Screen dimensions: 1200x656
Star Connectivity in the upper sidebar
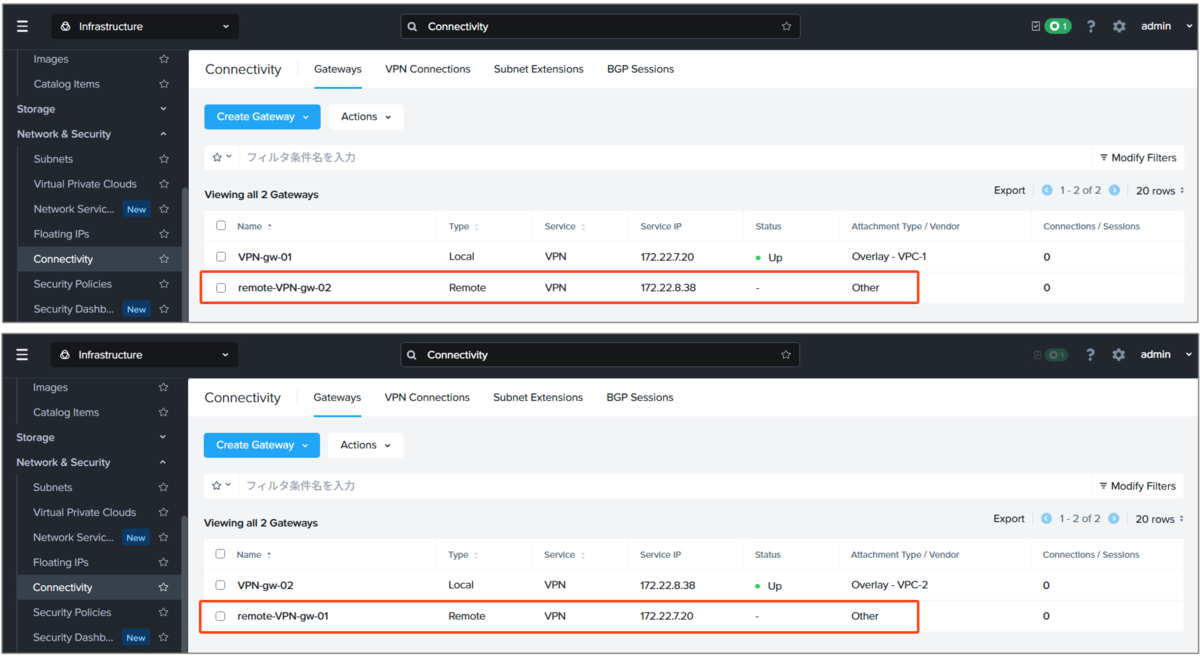[164, 259]
